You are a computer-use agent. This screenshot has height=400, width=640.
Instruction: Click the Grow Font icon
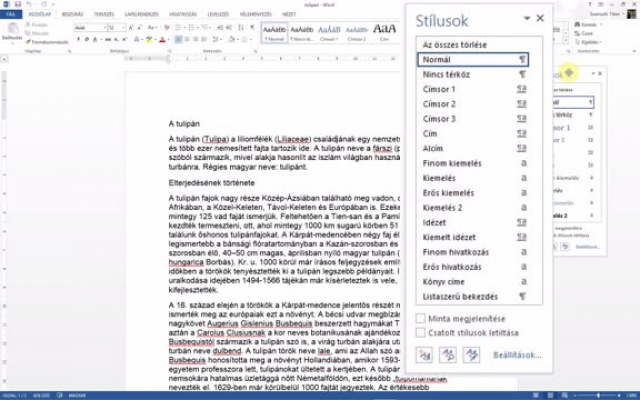click(x=131, y=28)
